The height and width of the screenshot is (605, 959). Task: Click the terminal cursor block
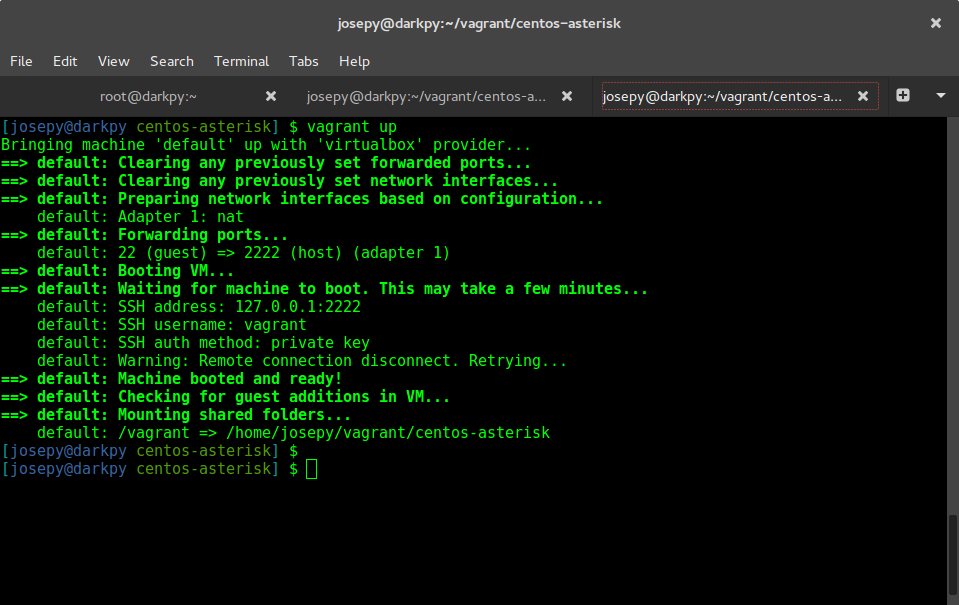pyautogui.click(x=313, y=468)
